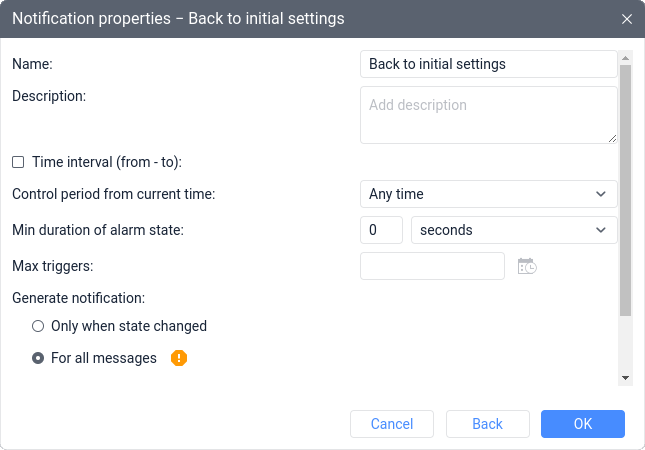
Task: Click the Cancel button
Action: pyautogui.click(x=392, y=424)
